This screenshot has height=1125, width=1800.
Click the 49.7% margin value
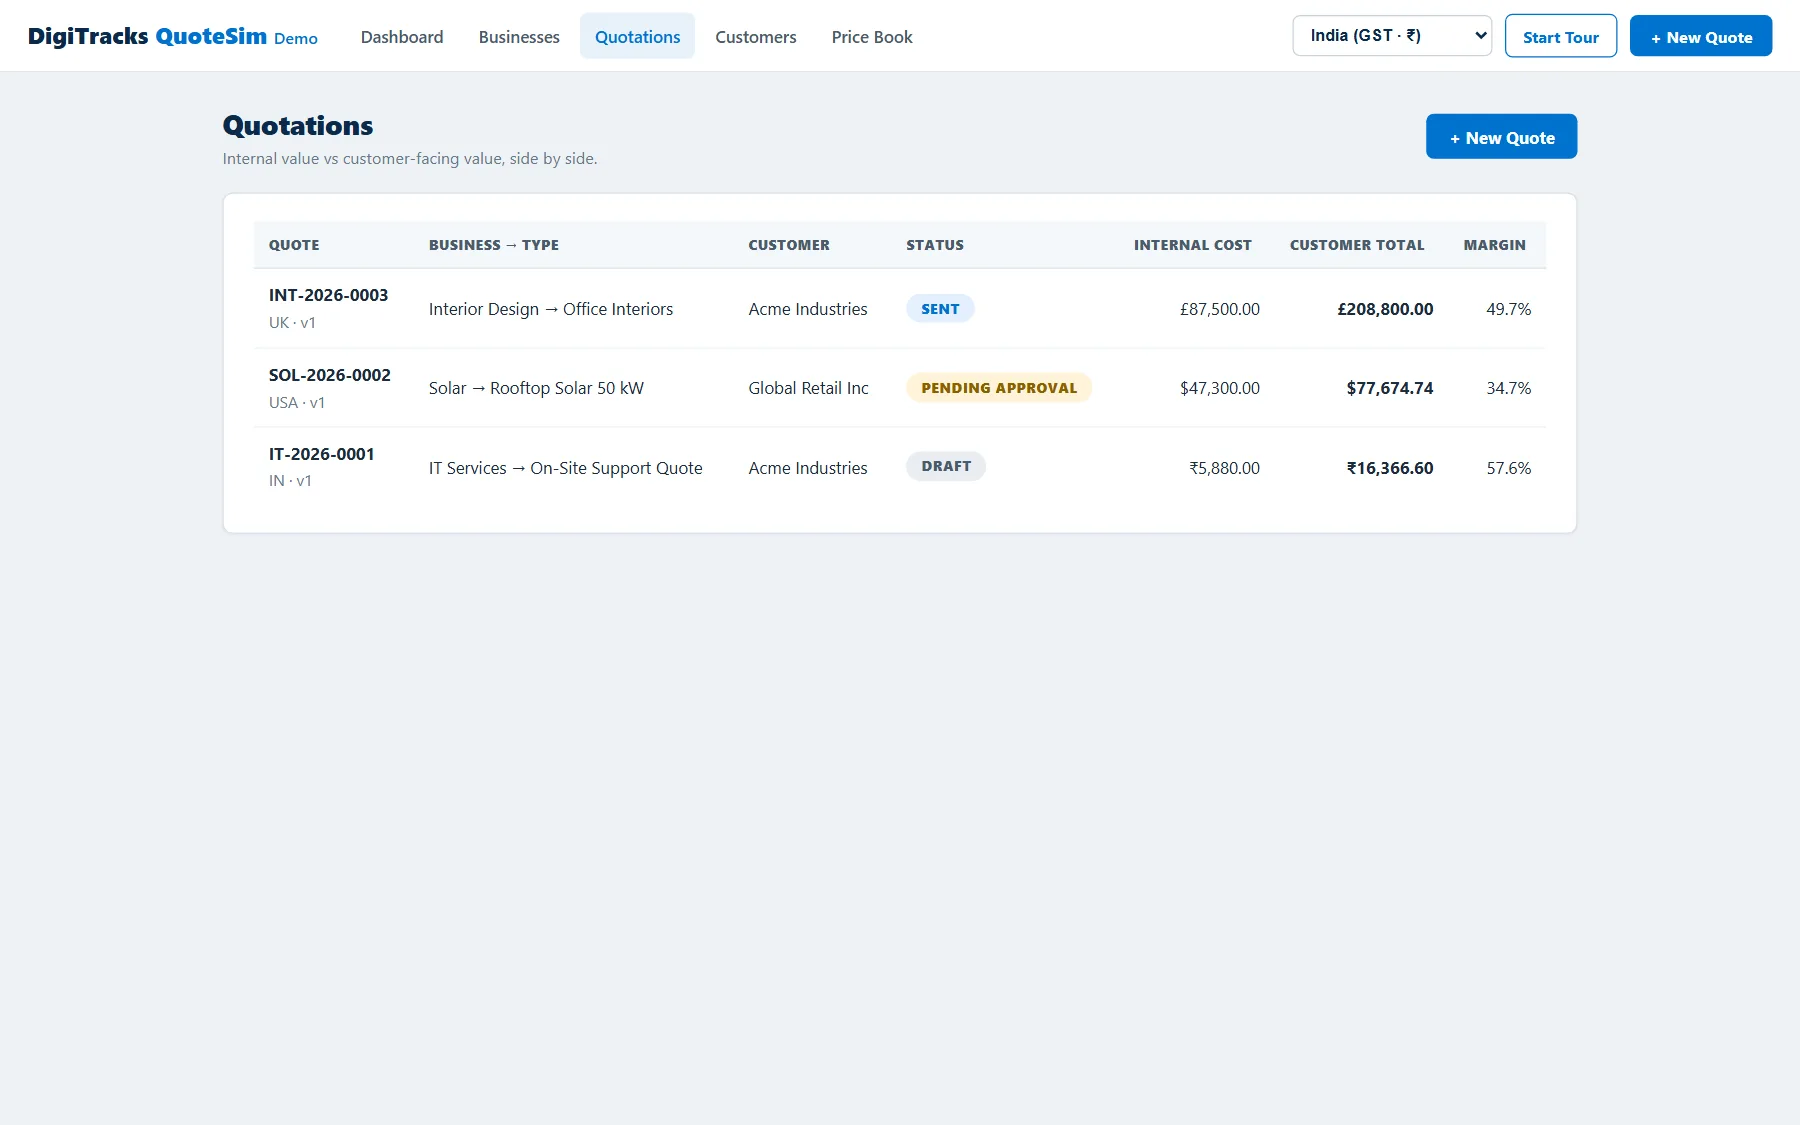(x=1509, y=309)
